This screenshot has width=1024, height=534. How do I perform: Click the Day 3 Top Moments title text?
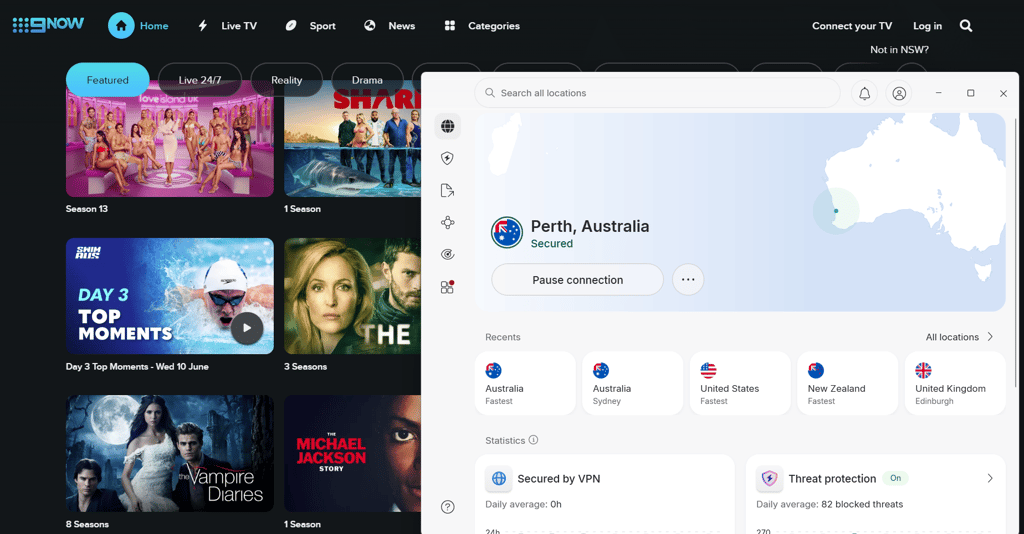[137, 367]
